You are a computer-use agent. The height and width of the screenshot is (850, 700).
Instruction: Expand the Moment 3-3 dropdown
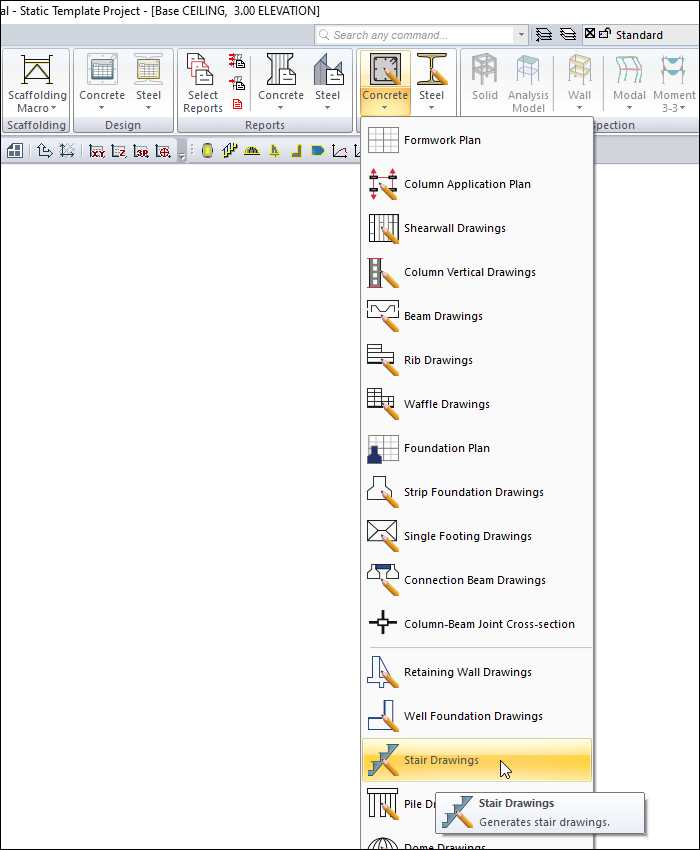(x=682, y=108)
